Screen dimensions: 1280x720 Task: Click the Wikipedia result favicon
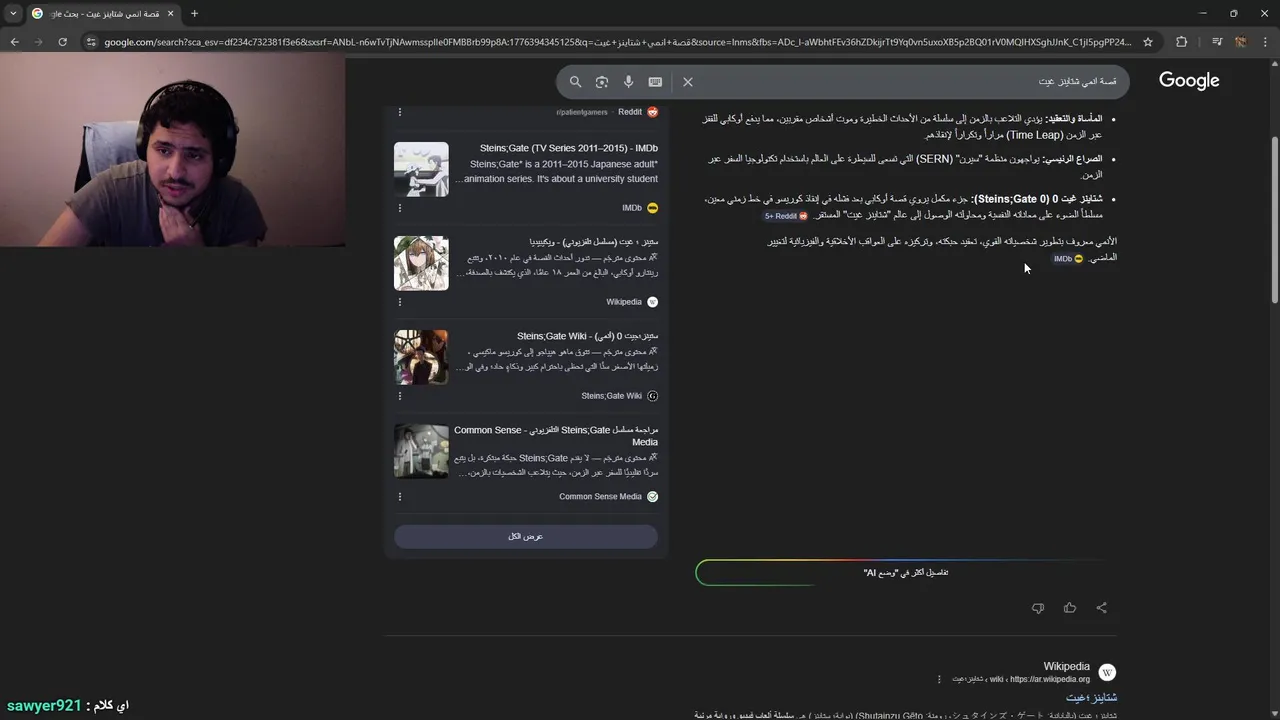click(1107, 672)
